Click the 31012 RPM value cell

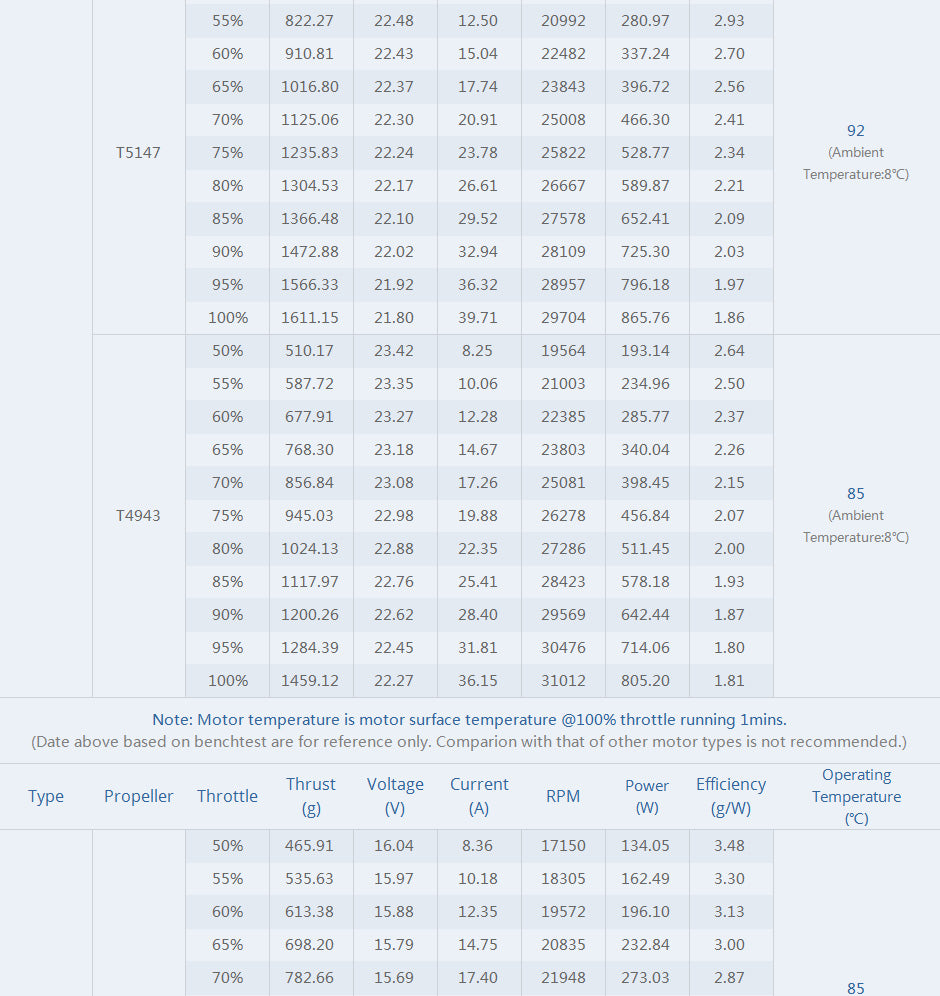coord(563,681)
